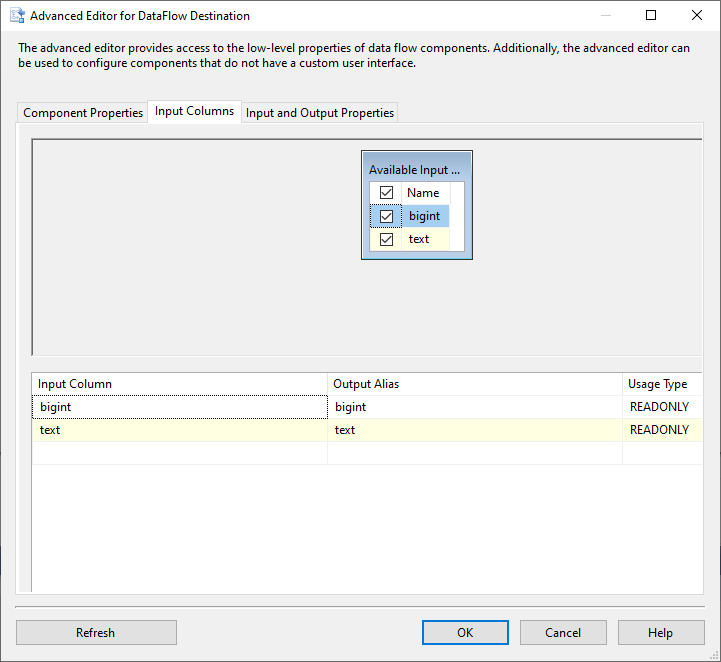Viewport: 721px width, 662px height.
Task: Select the text Input Column cell
Action: coord(180,430)
